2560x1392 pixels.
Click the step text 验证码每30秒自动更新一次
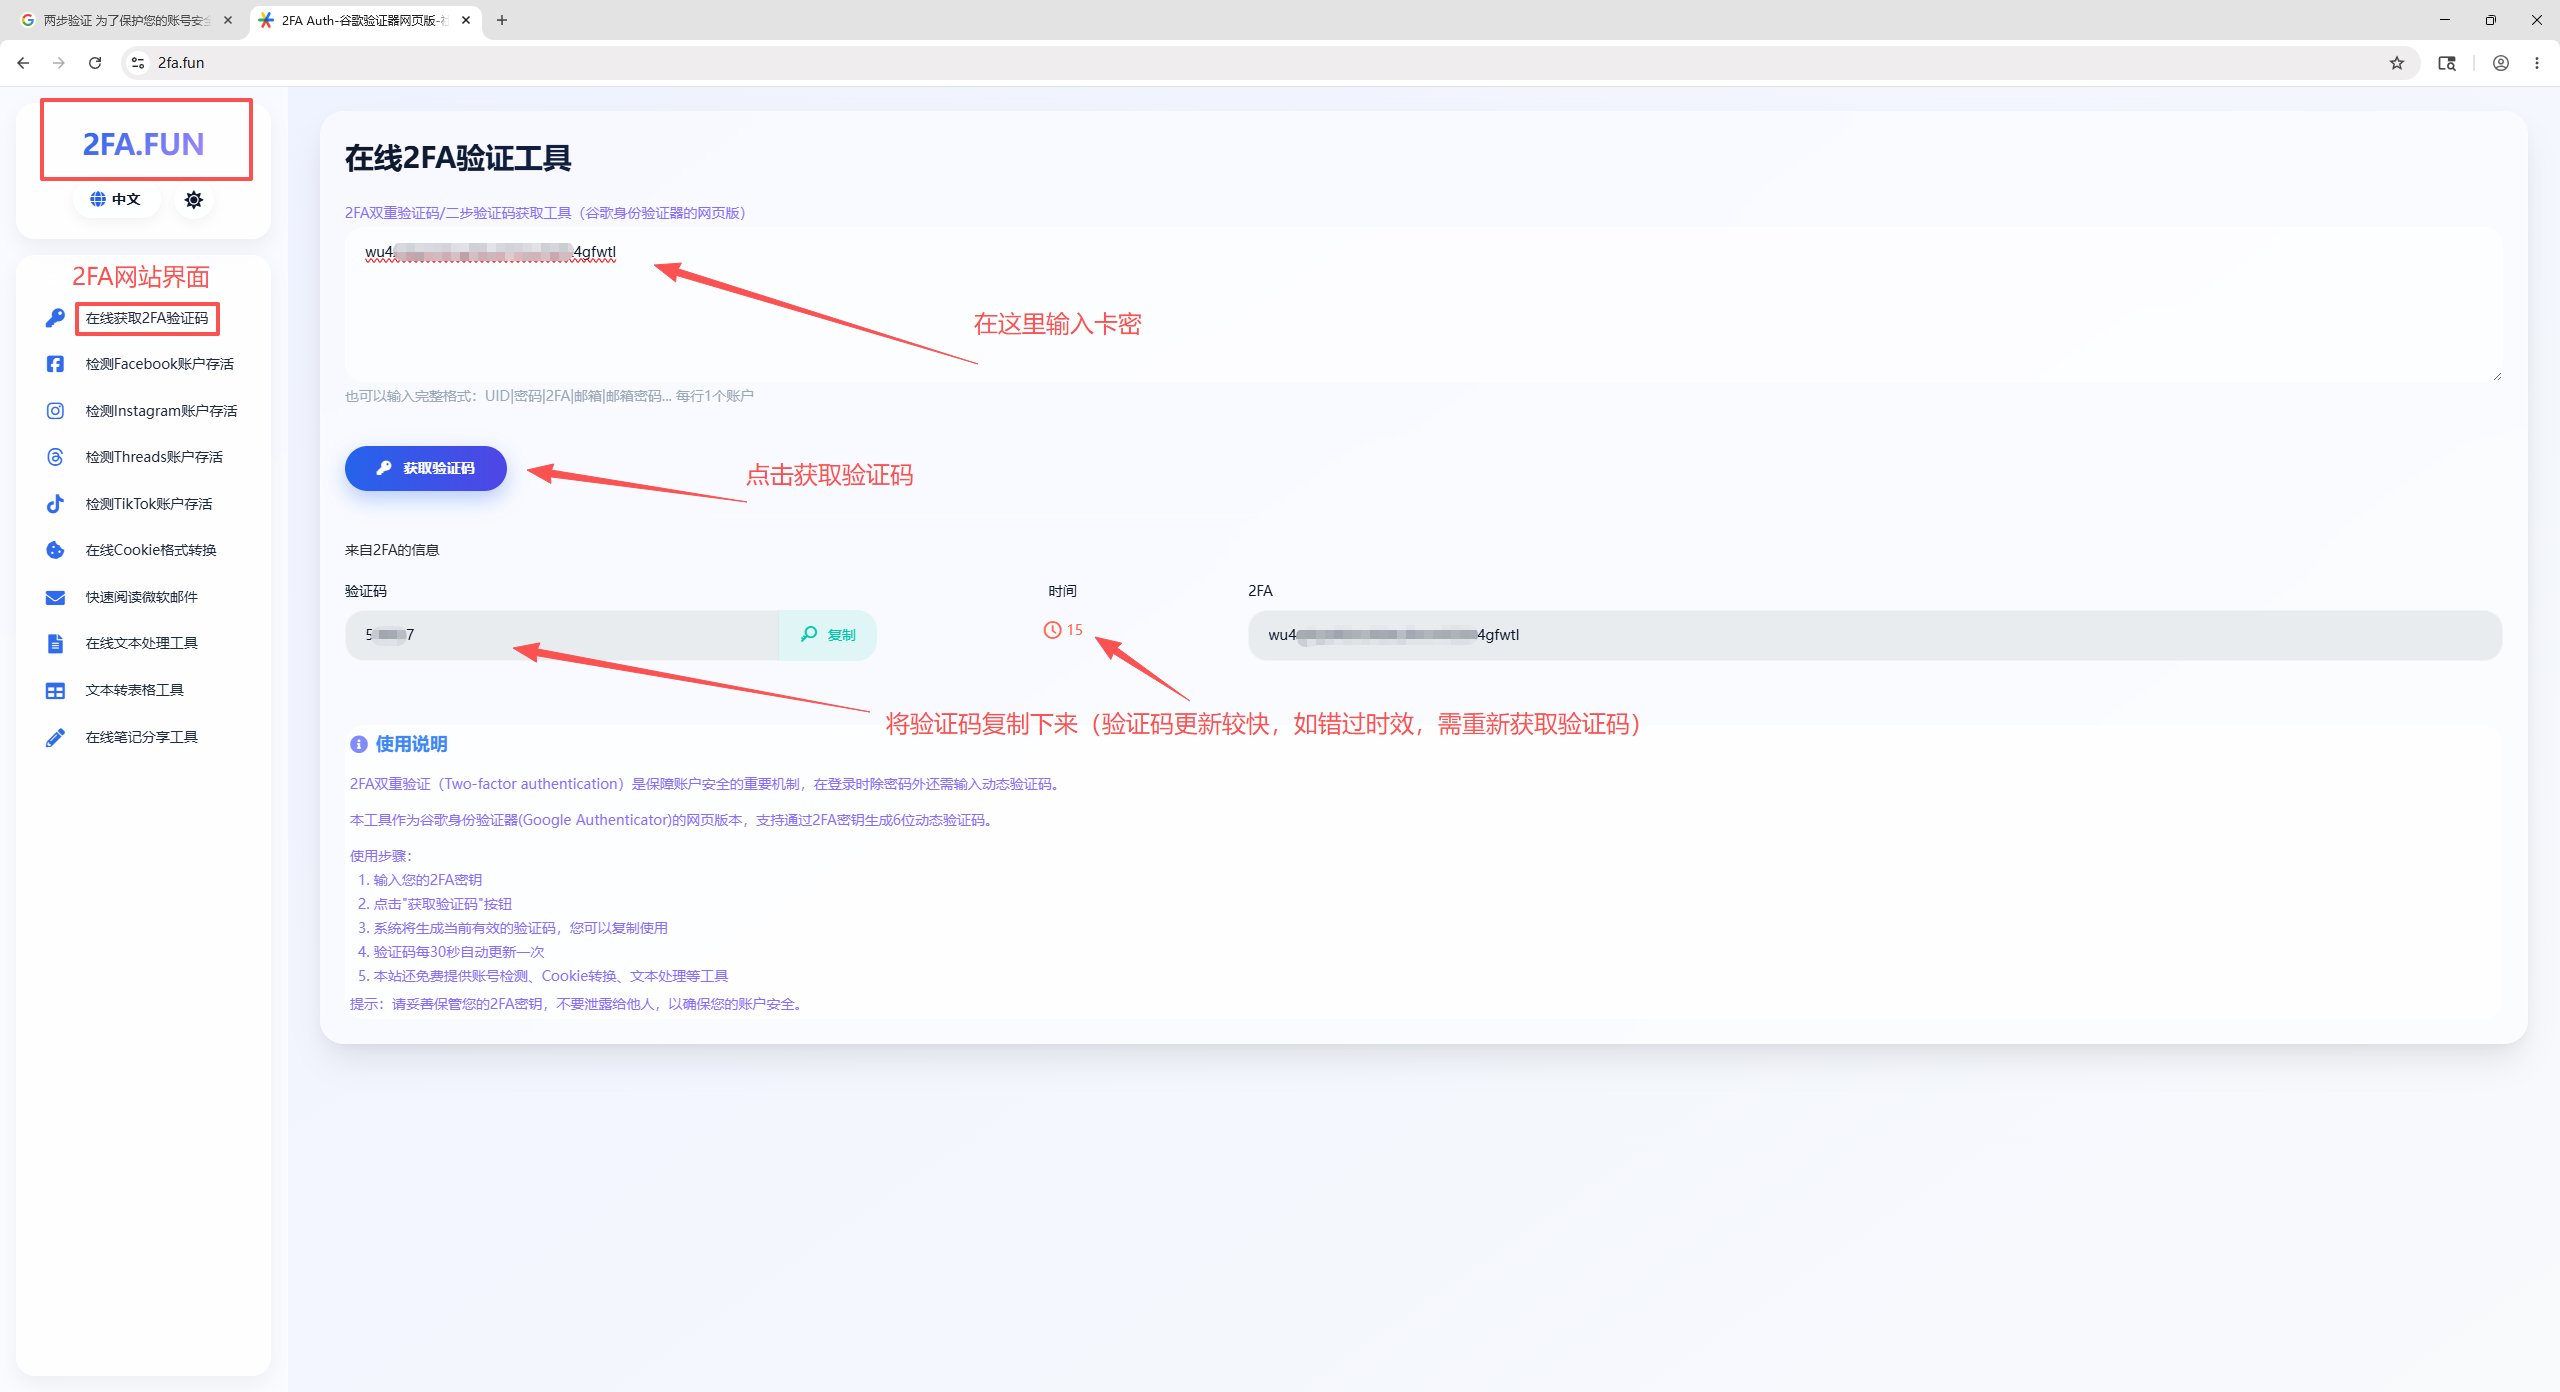point(459,952)
